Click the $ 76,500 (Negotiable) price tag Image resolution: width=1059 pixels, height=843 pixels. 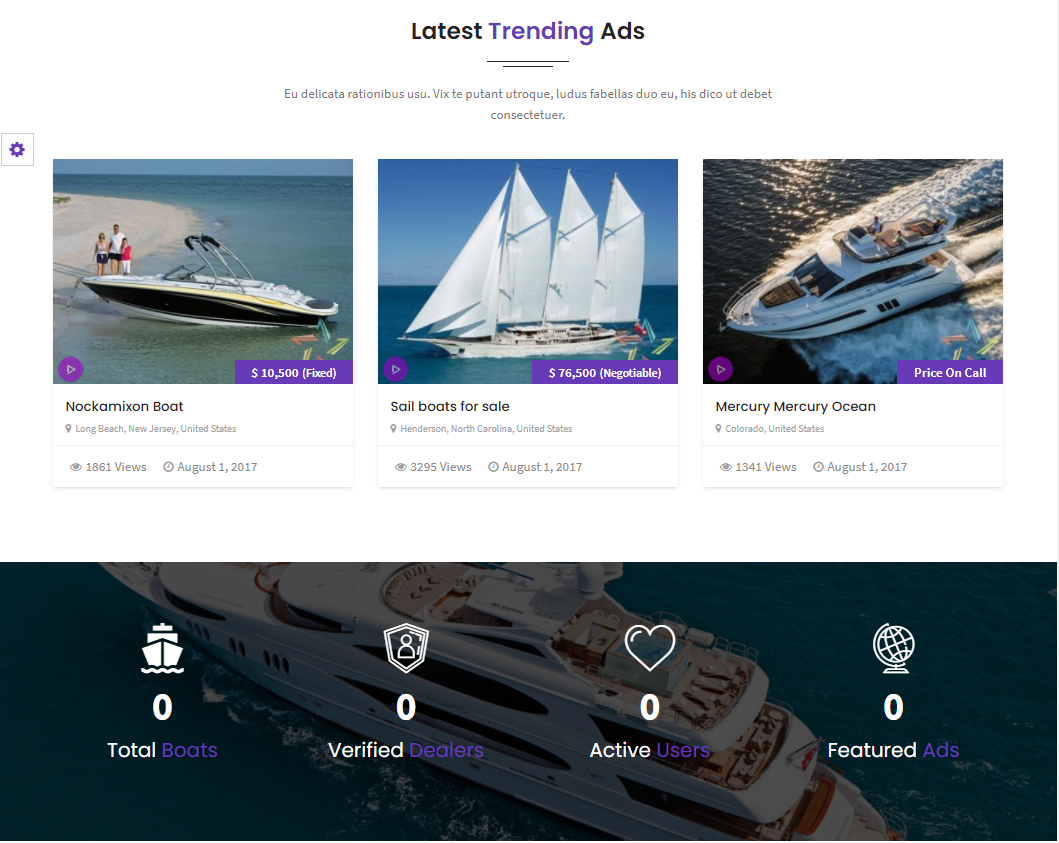pyautogui.click(x=604, y=372)
